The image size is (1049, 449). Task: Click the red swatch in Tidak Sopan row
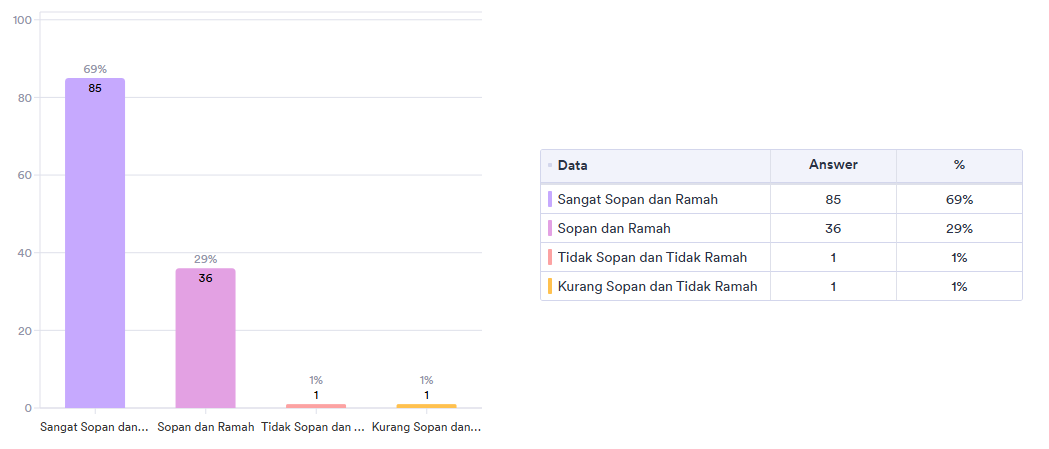click(x=550, y=257)
